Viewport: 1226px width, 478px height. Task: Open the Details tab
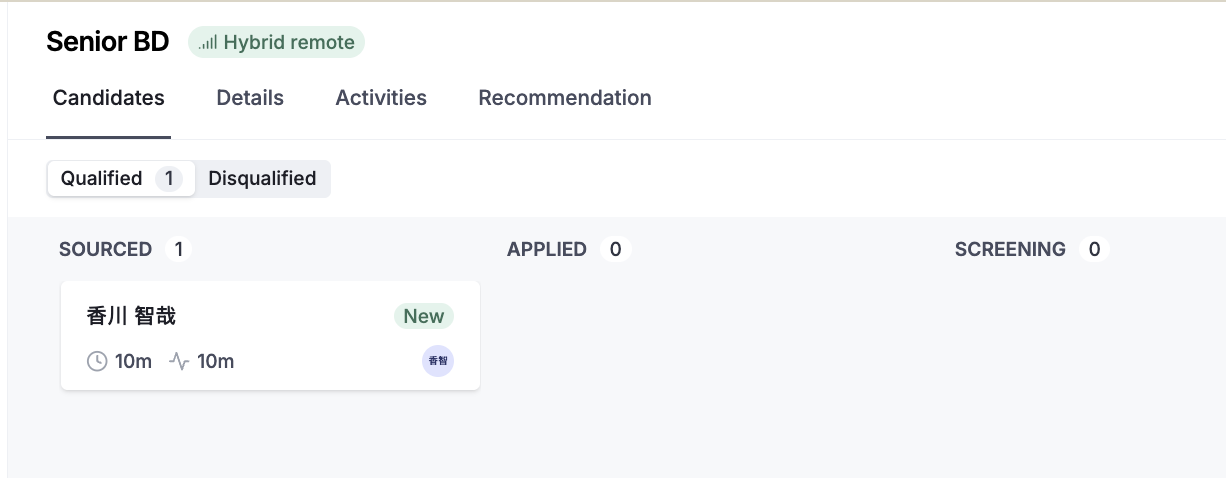[x=250, y=98]
